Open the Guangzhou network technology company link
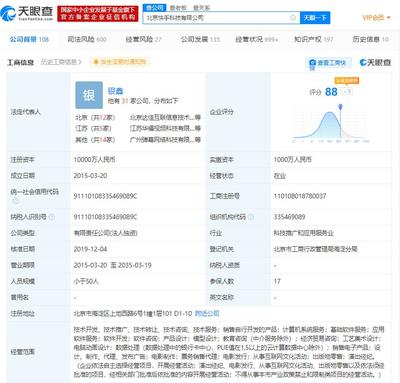 click(x=165, y=140)
